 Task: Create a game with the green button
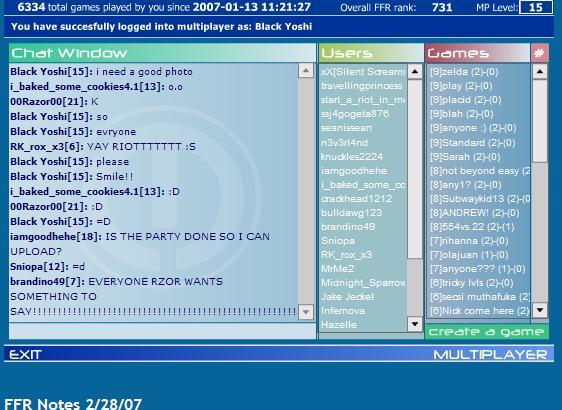tap(486, 332)
